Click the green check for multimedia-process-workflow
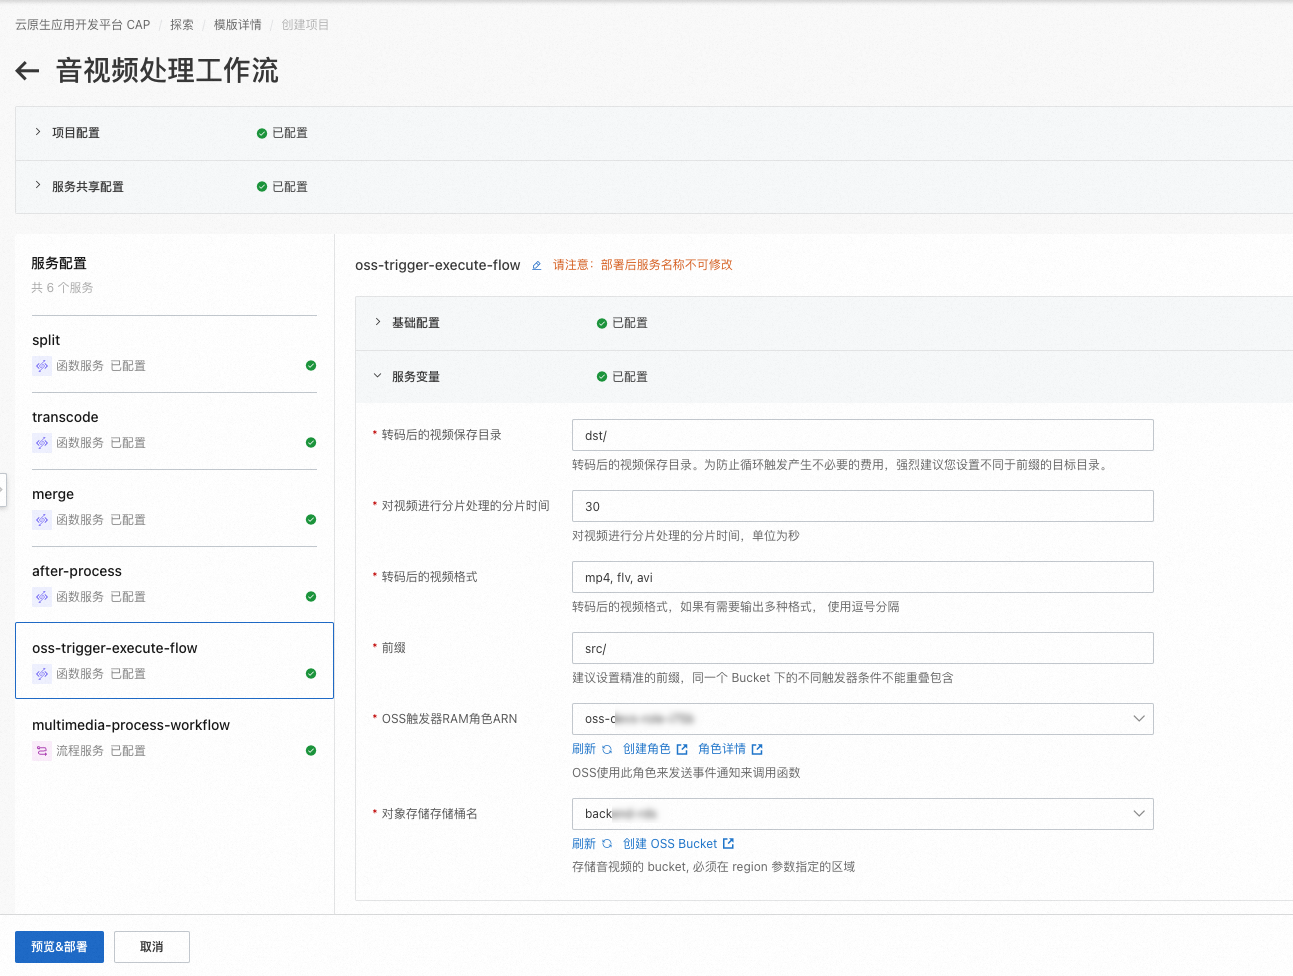The width and height of the screenshot is (1293, 976). pos(311,751)
